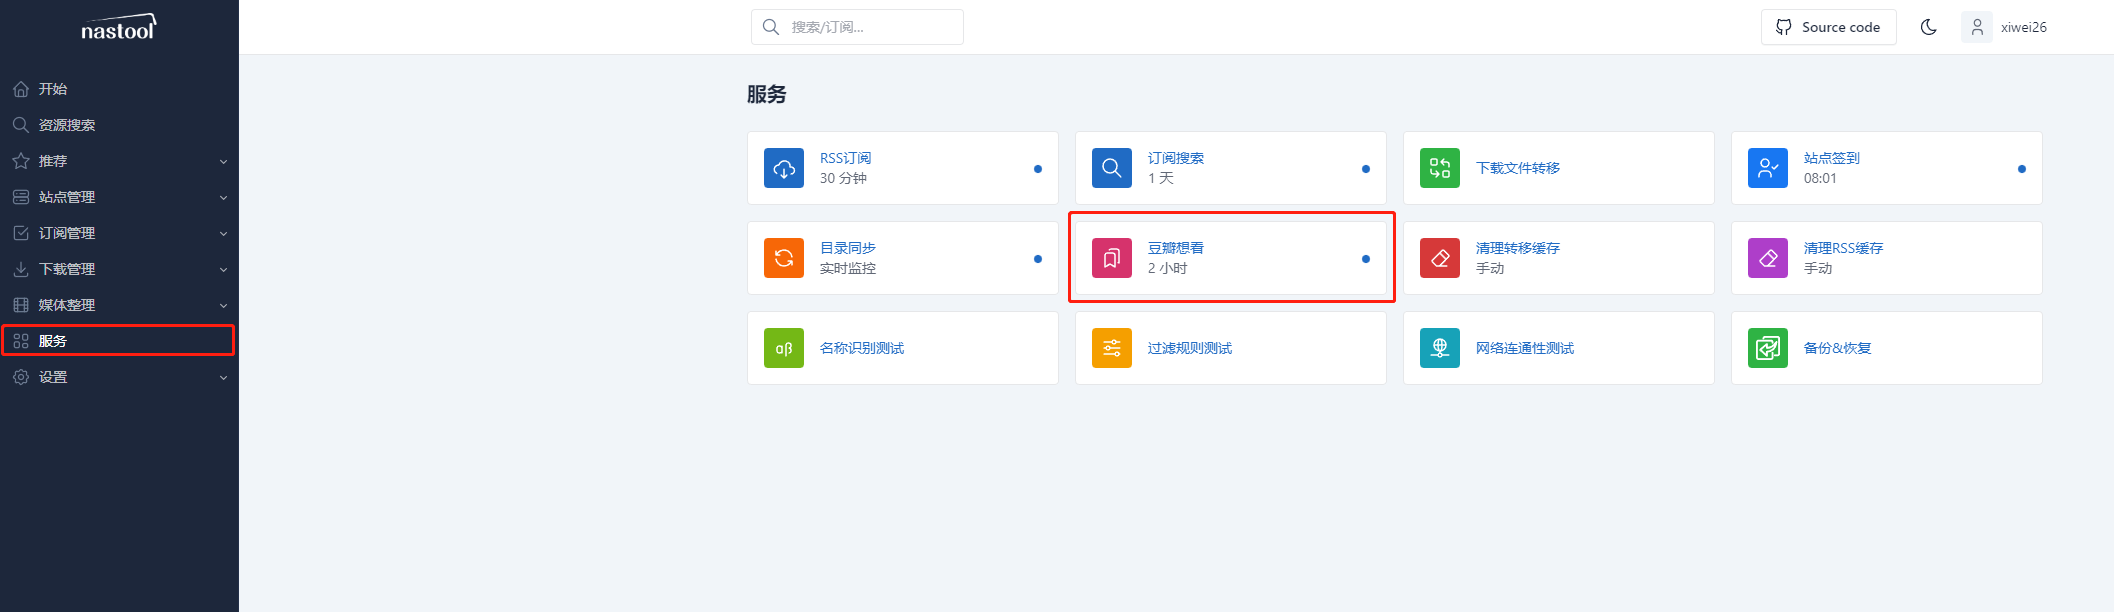
Task: Click the blue RSS订阅 cloud download icon
Action: click(783, 168)
